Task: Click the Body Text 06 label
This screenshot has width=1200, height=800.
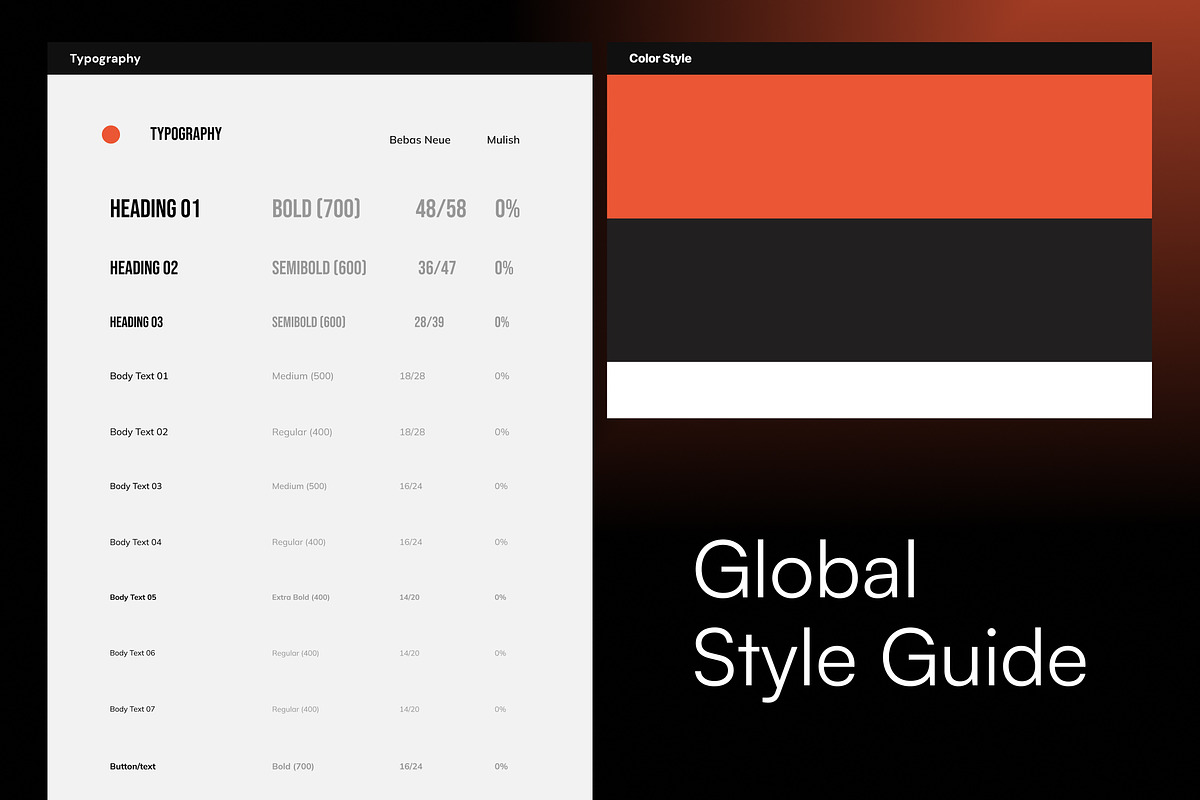Action: (x=132, y=653)
